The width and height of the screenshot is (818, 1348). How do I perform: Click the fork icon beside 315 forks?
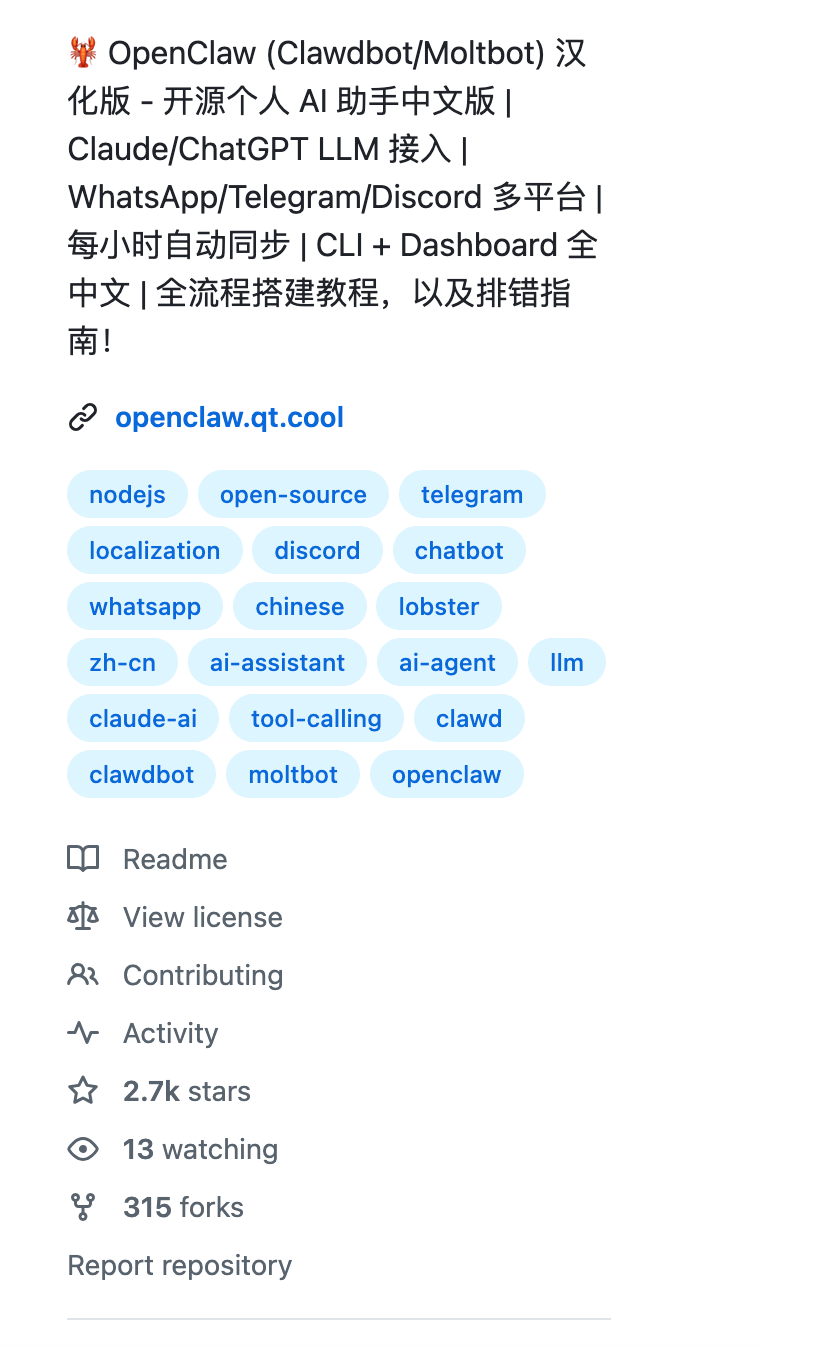(84, 1207)
